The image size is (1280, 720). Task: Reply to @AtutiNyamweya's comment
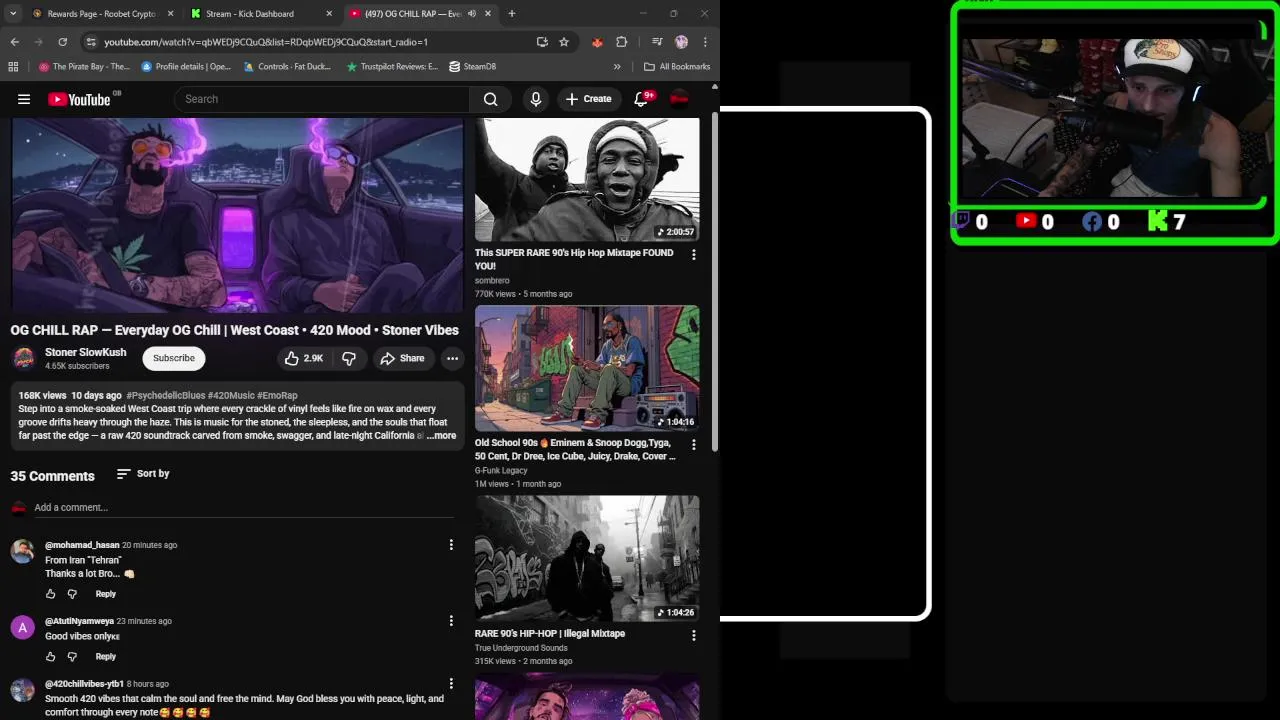[x=105, y=657]
